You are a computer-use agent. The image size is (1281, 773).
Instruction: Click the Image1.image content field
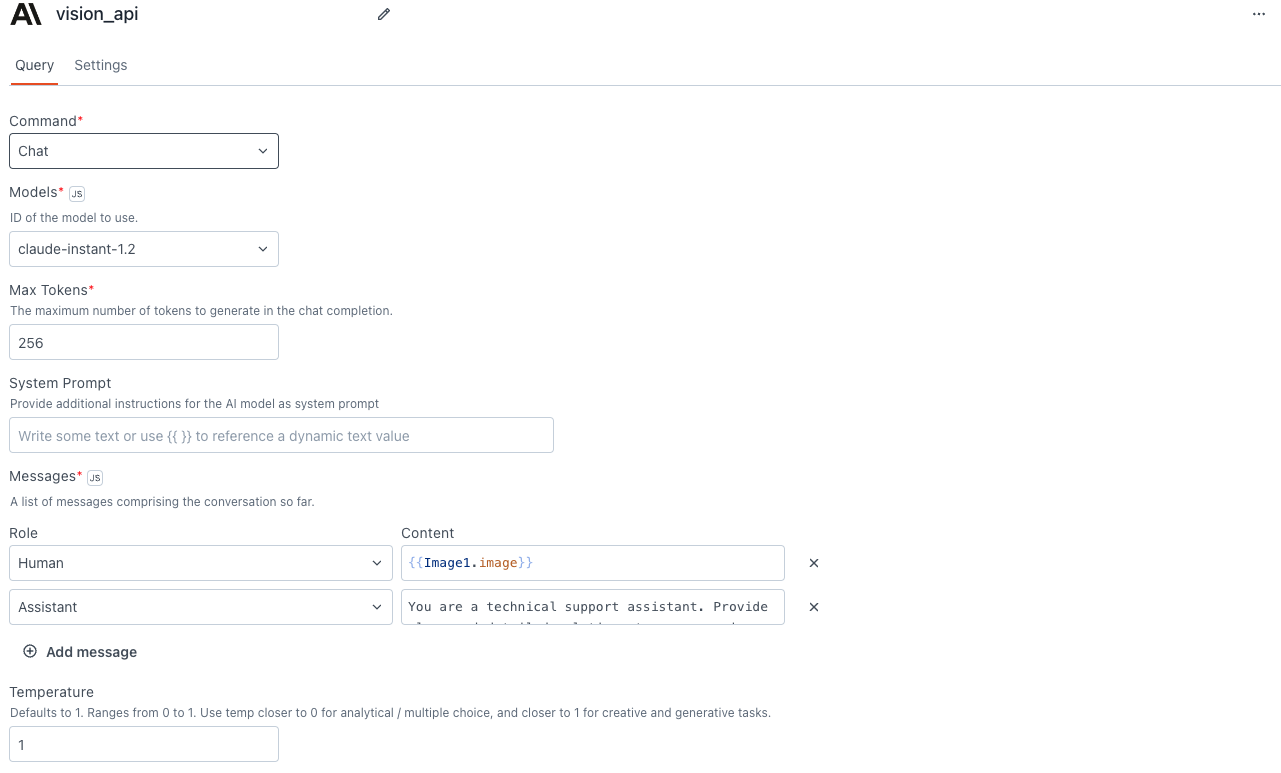[x=592, y=563]
